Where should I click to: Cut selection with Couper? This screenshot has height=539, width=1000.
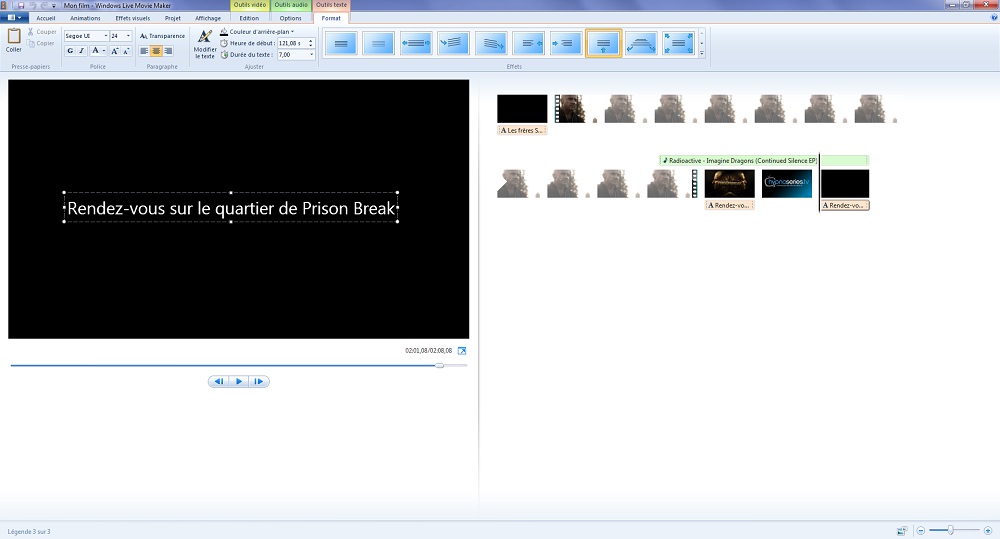(41, 31)
